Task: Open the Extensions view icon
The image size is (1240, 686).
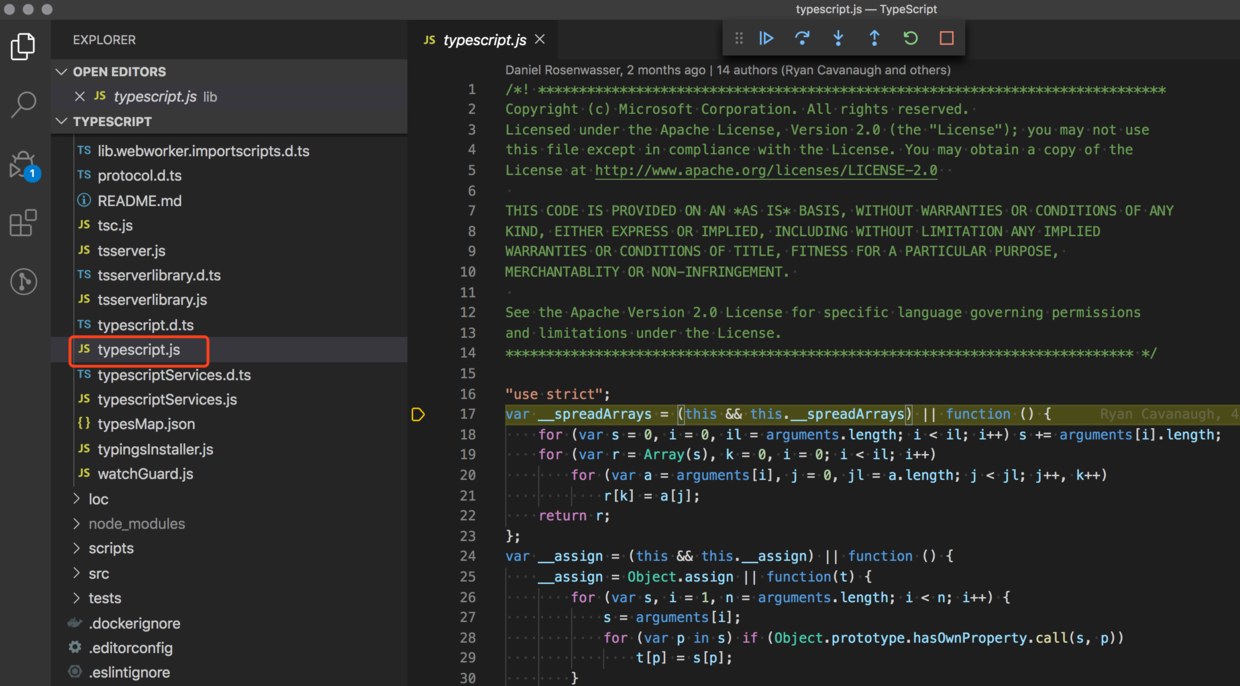Action: (23, 222)
